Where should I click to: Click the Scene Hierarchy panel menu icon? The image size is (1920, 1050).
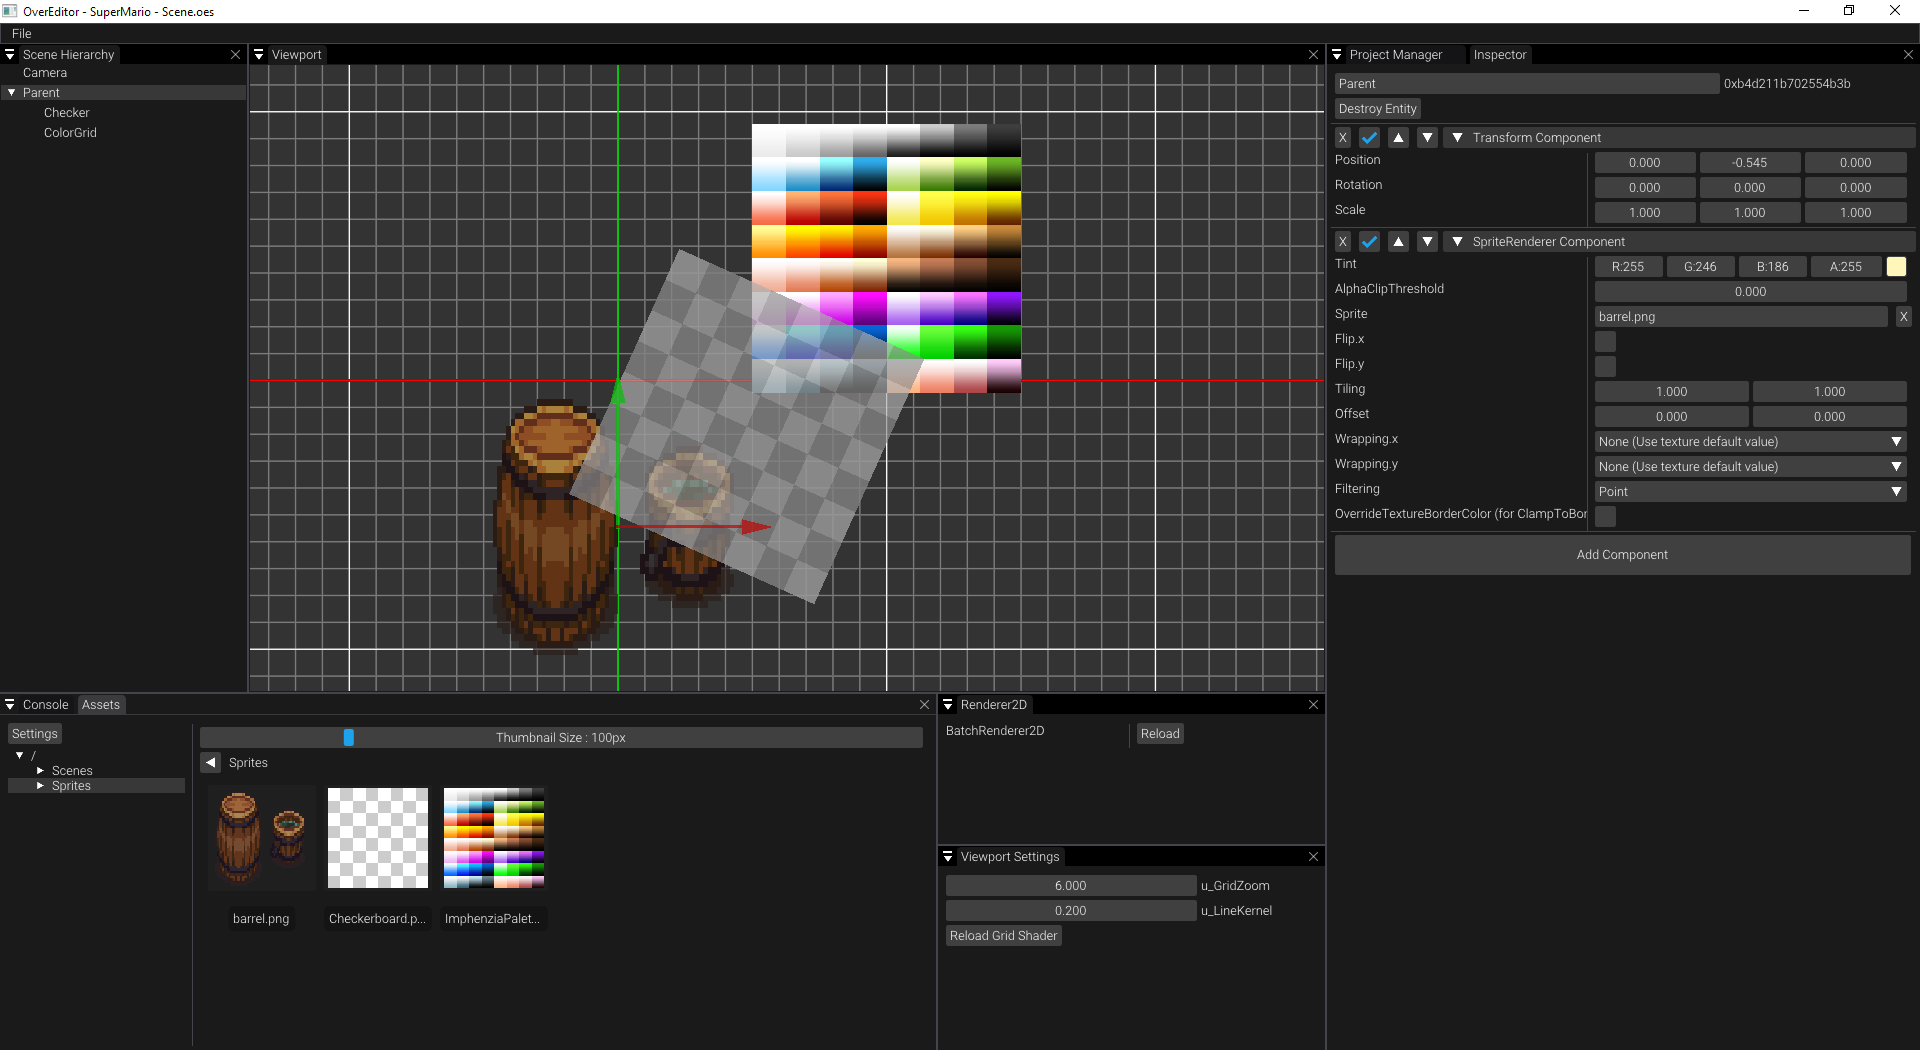coord(8,54)
